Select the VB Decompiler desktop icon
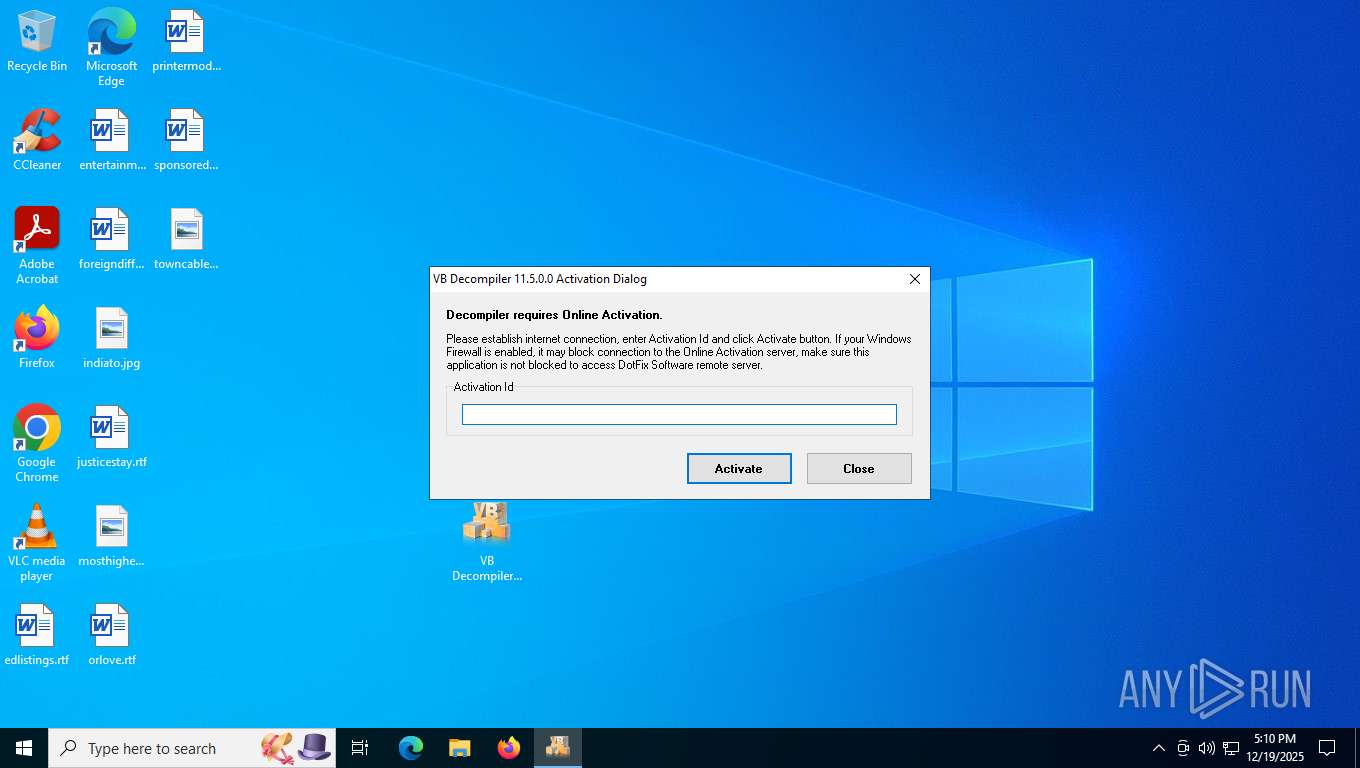This screenshot has width=1360, height=768. click(487, 542)
